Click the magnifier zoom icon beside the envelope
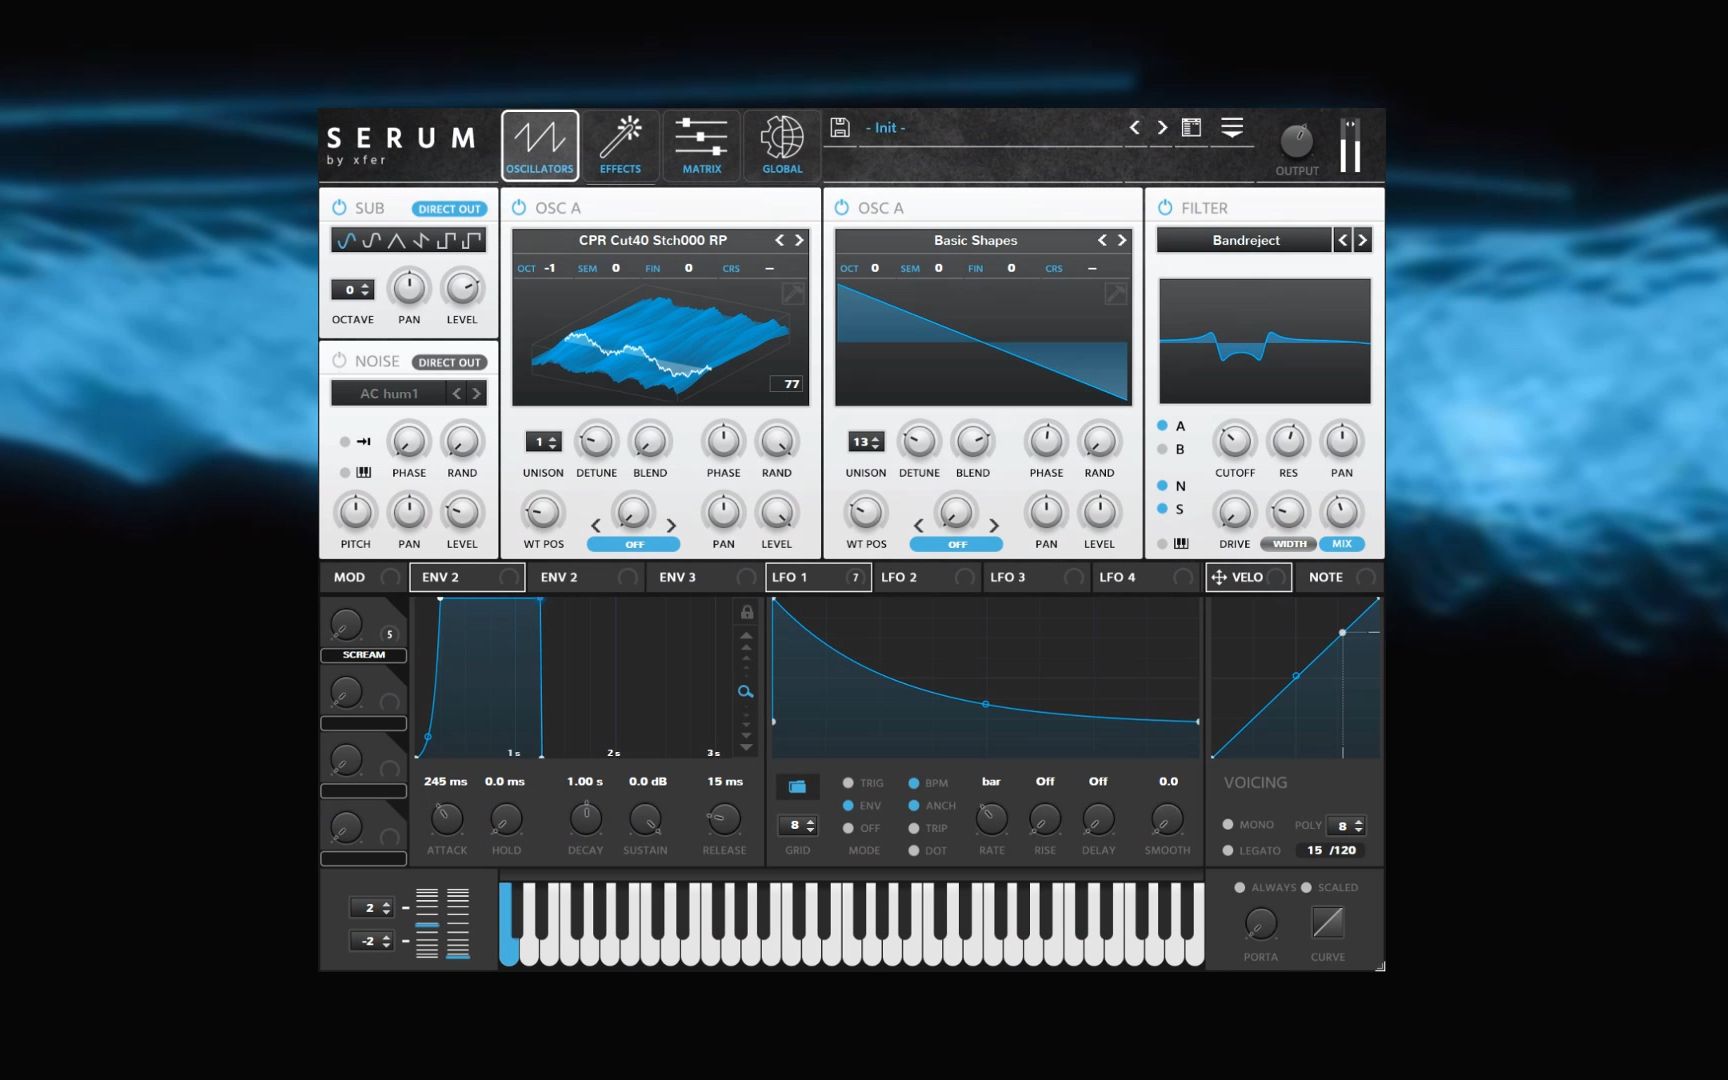 pos(745,692)
